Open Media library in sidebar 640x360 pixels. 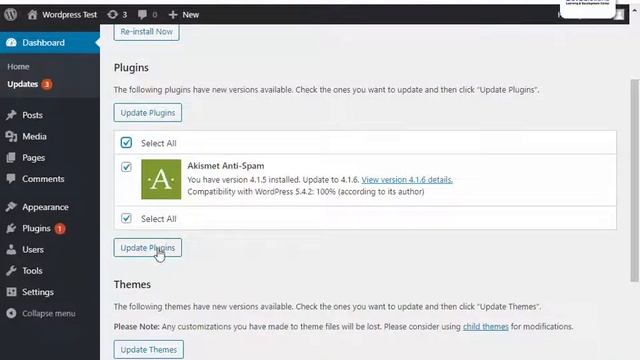coord(34,136)
